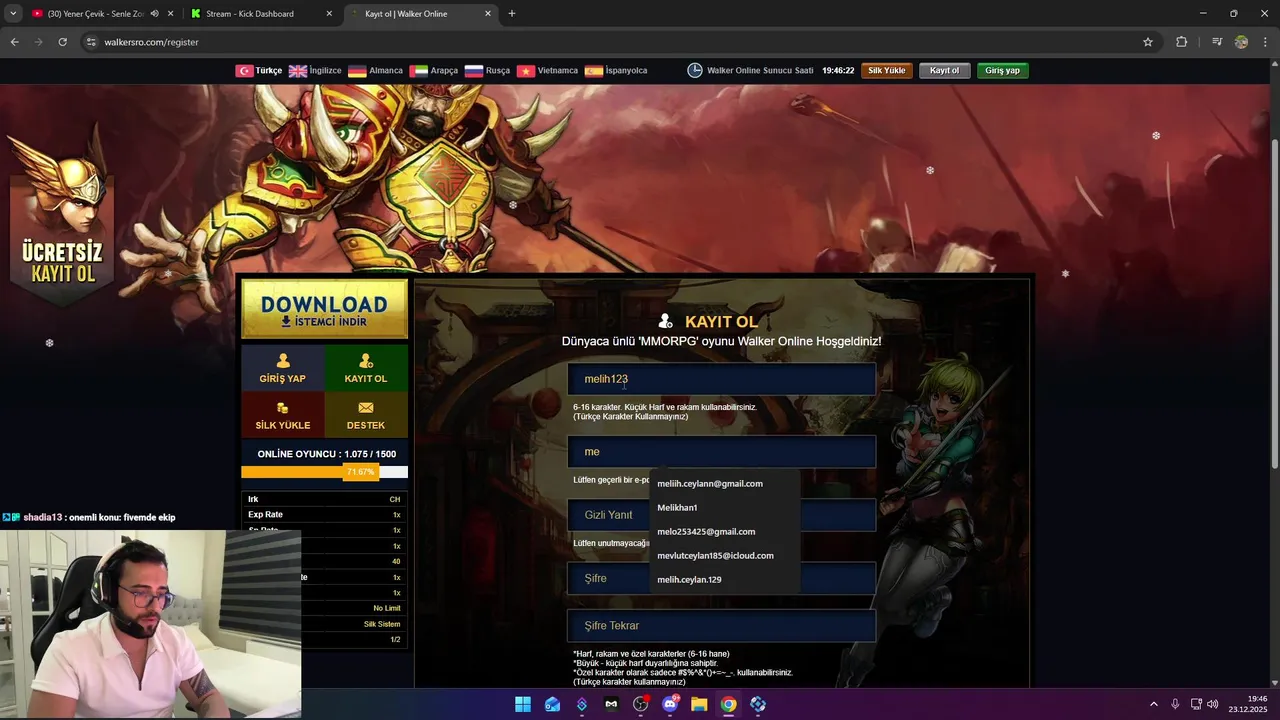
Task: Open the Destek envelope tile
Action: [x=366, y=415]
